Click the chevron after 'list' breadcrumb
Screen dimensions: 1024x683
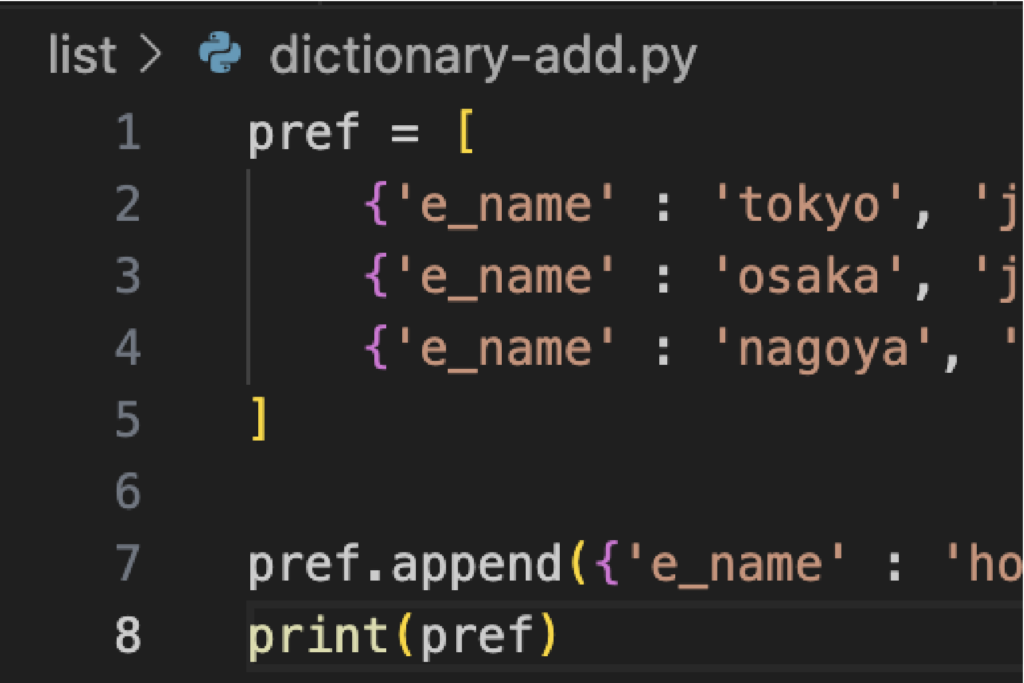tap(150, 57)
